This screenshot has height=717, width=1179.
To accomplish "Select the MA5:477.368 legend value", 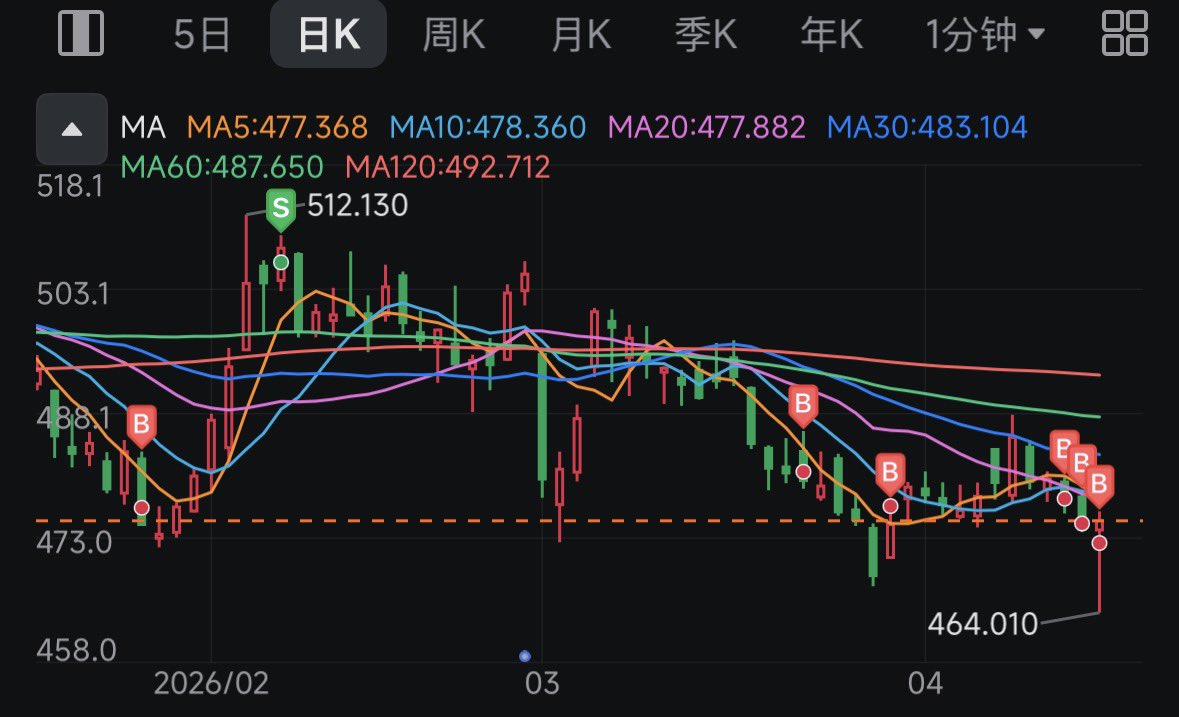I will pyautogui.click(x=277, y=128).
